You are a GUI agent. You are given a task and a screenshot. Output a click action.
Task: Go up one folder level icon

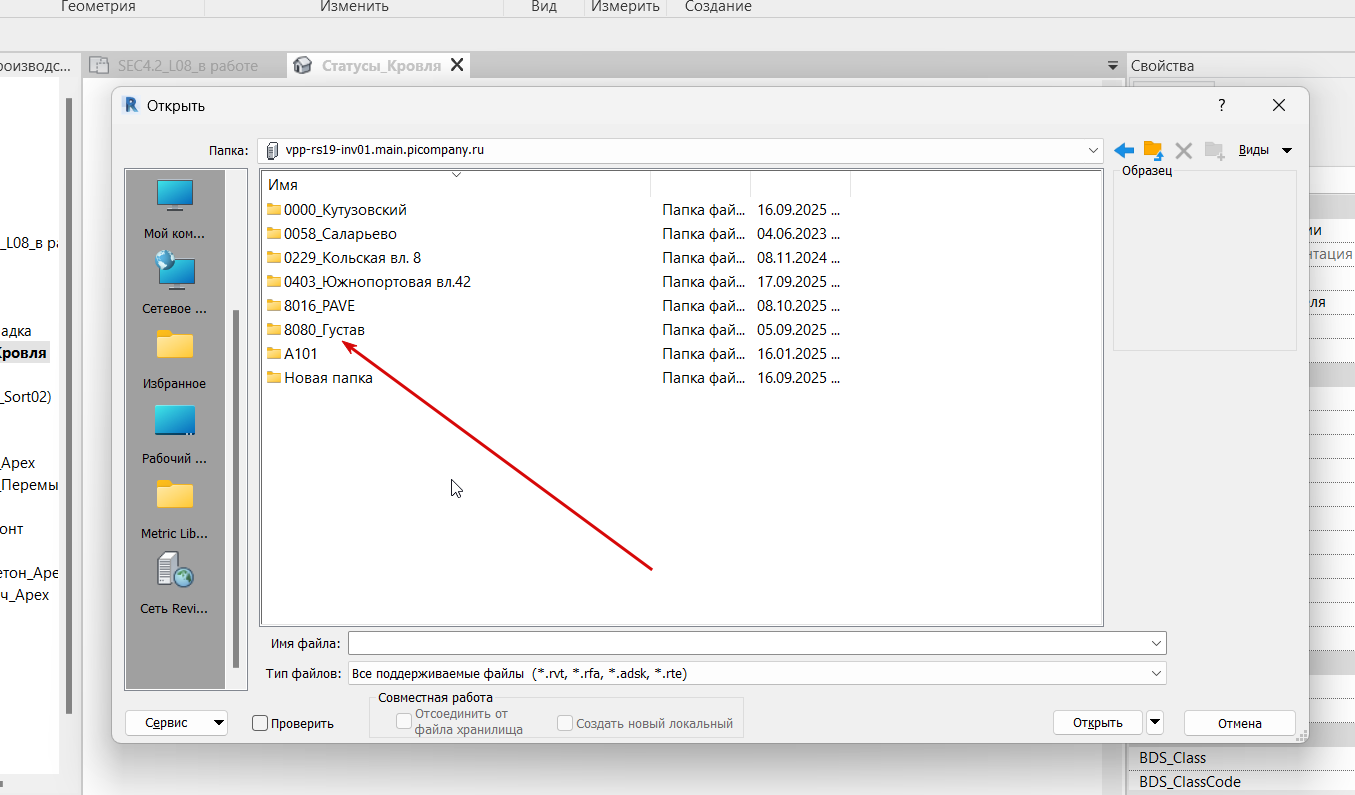tap(1153, 150)
